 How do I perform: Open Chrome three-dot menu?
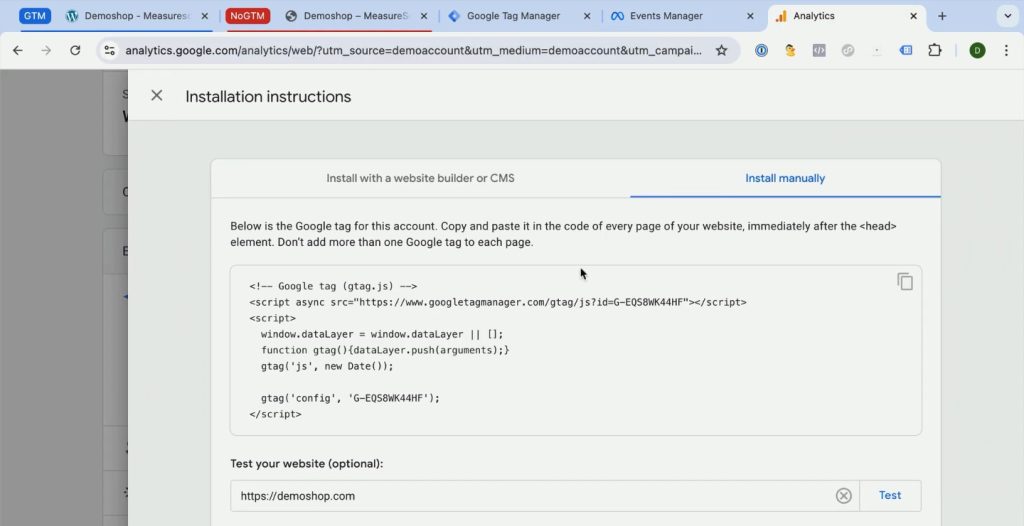[1006, 50]
